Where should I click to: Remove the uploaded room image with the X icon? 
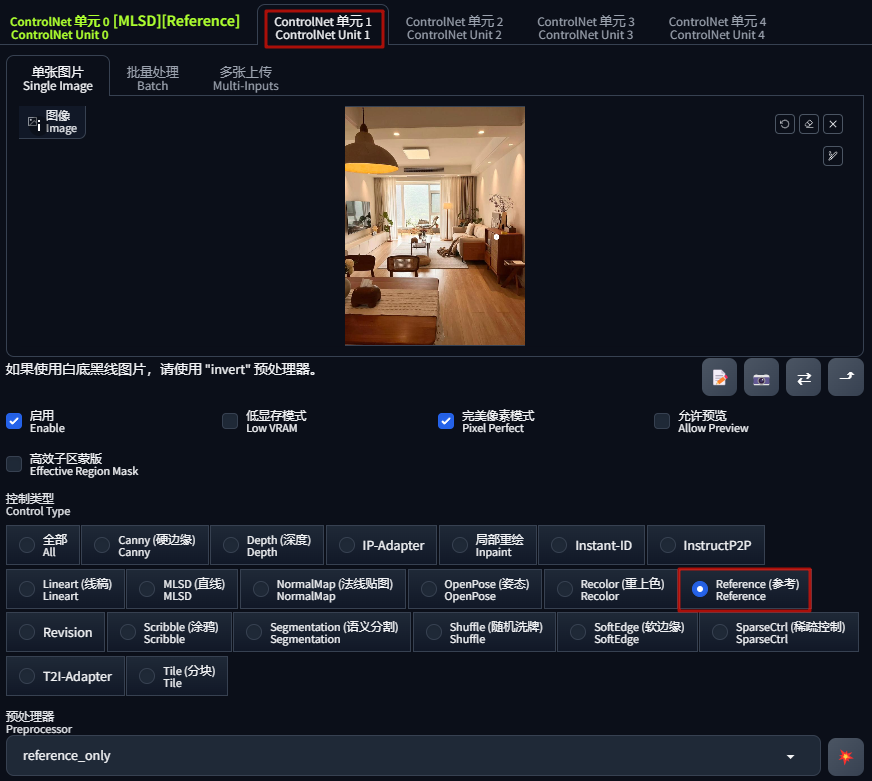pyautogui.click(x=833, y=123)
